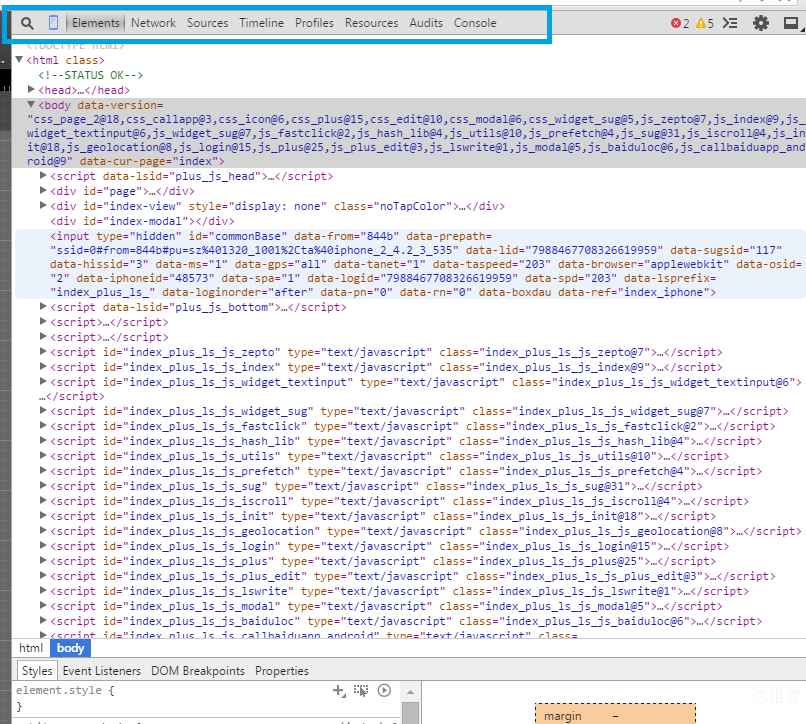The height and width of the screenshot is (724, 806).
Task: Expand the index_plus_ls_js_hash_lib script
Action: click(x=43, y=440)
